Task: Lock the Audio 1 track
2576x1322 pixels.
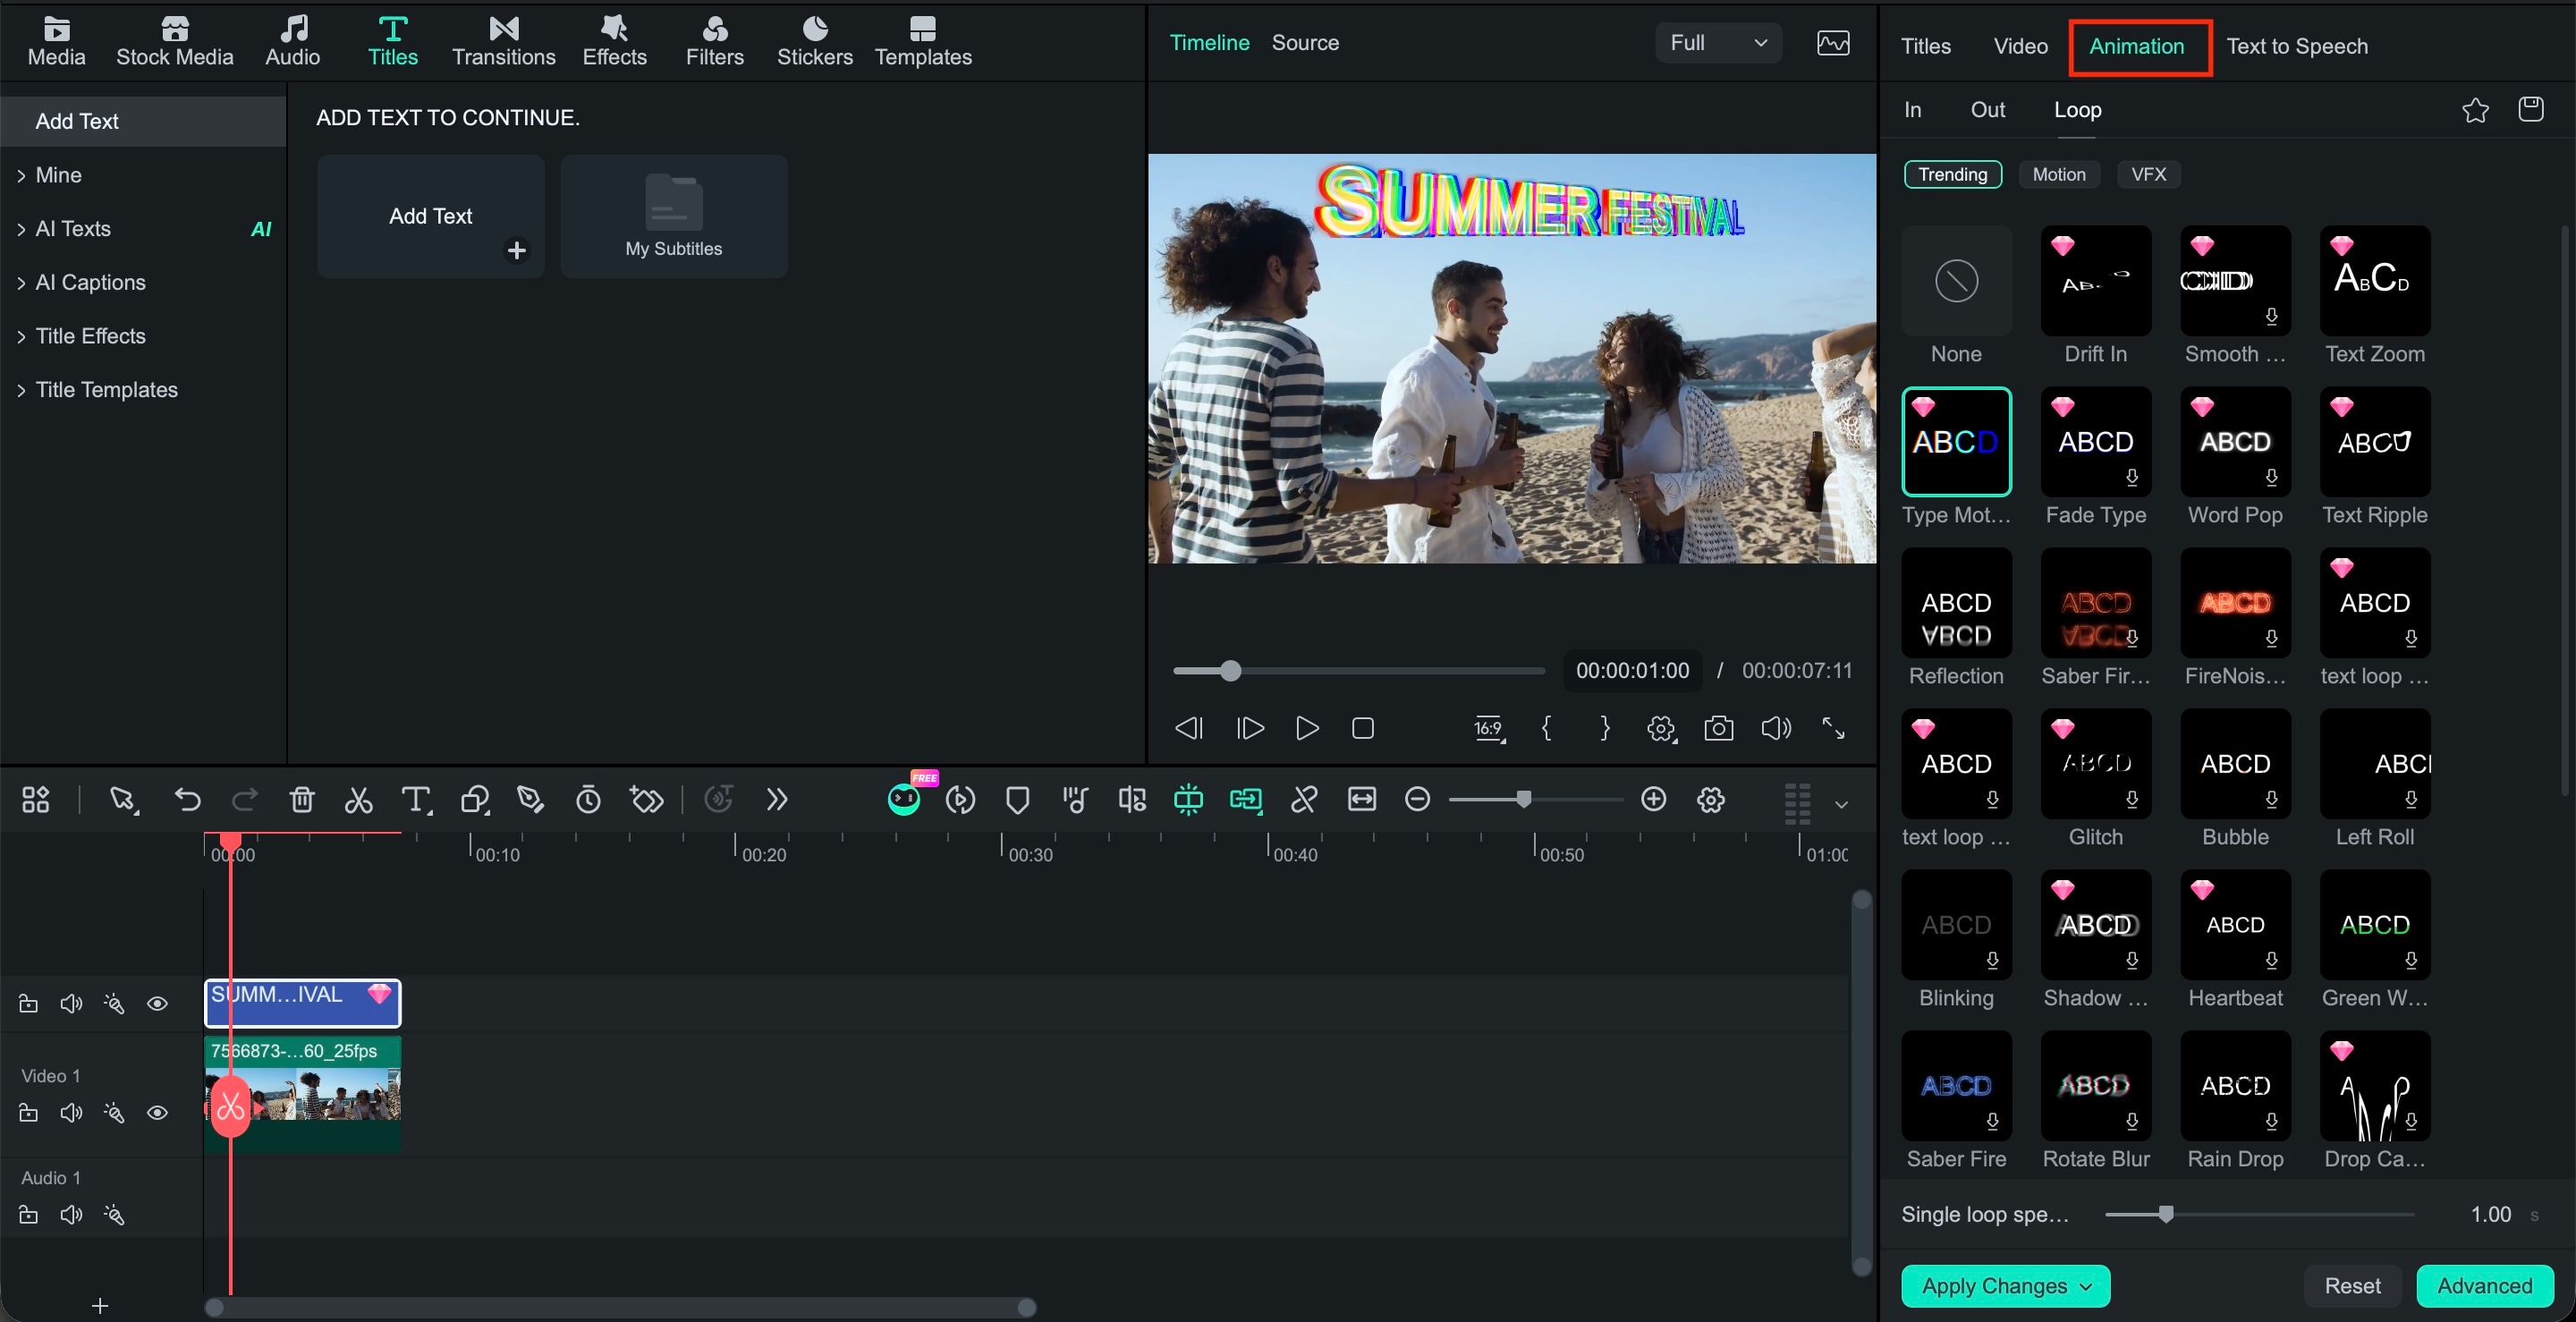Action: tap(28, 1215)
